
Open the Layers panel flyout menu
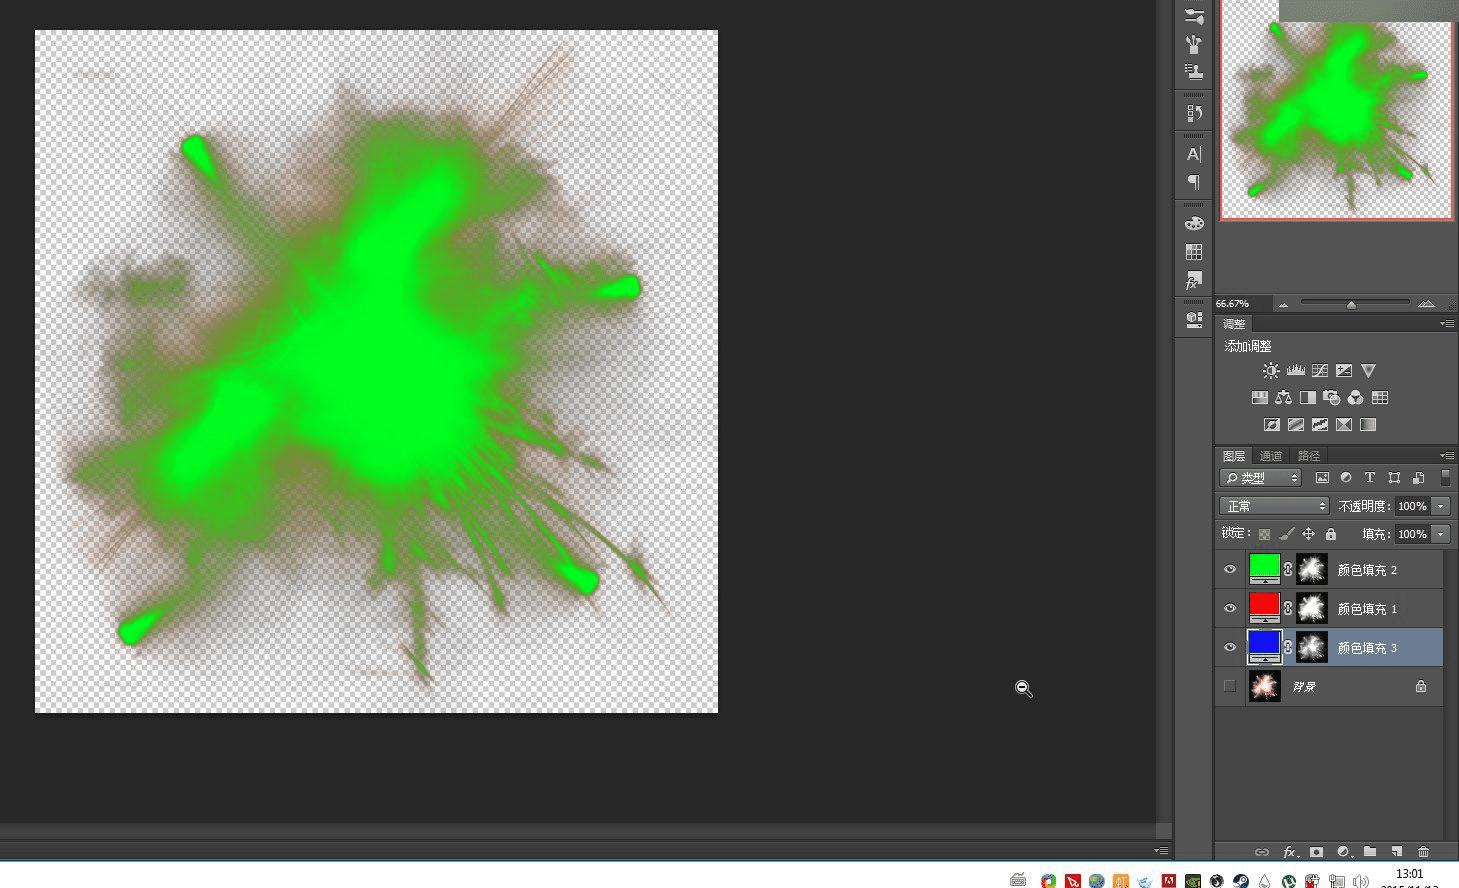coord(1447,456)
